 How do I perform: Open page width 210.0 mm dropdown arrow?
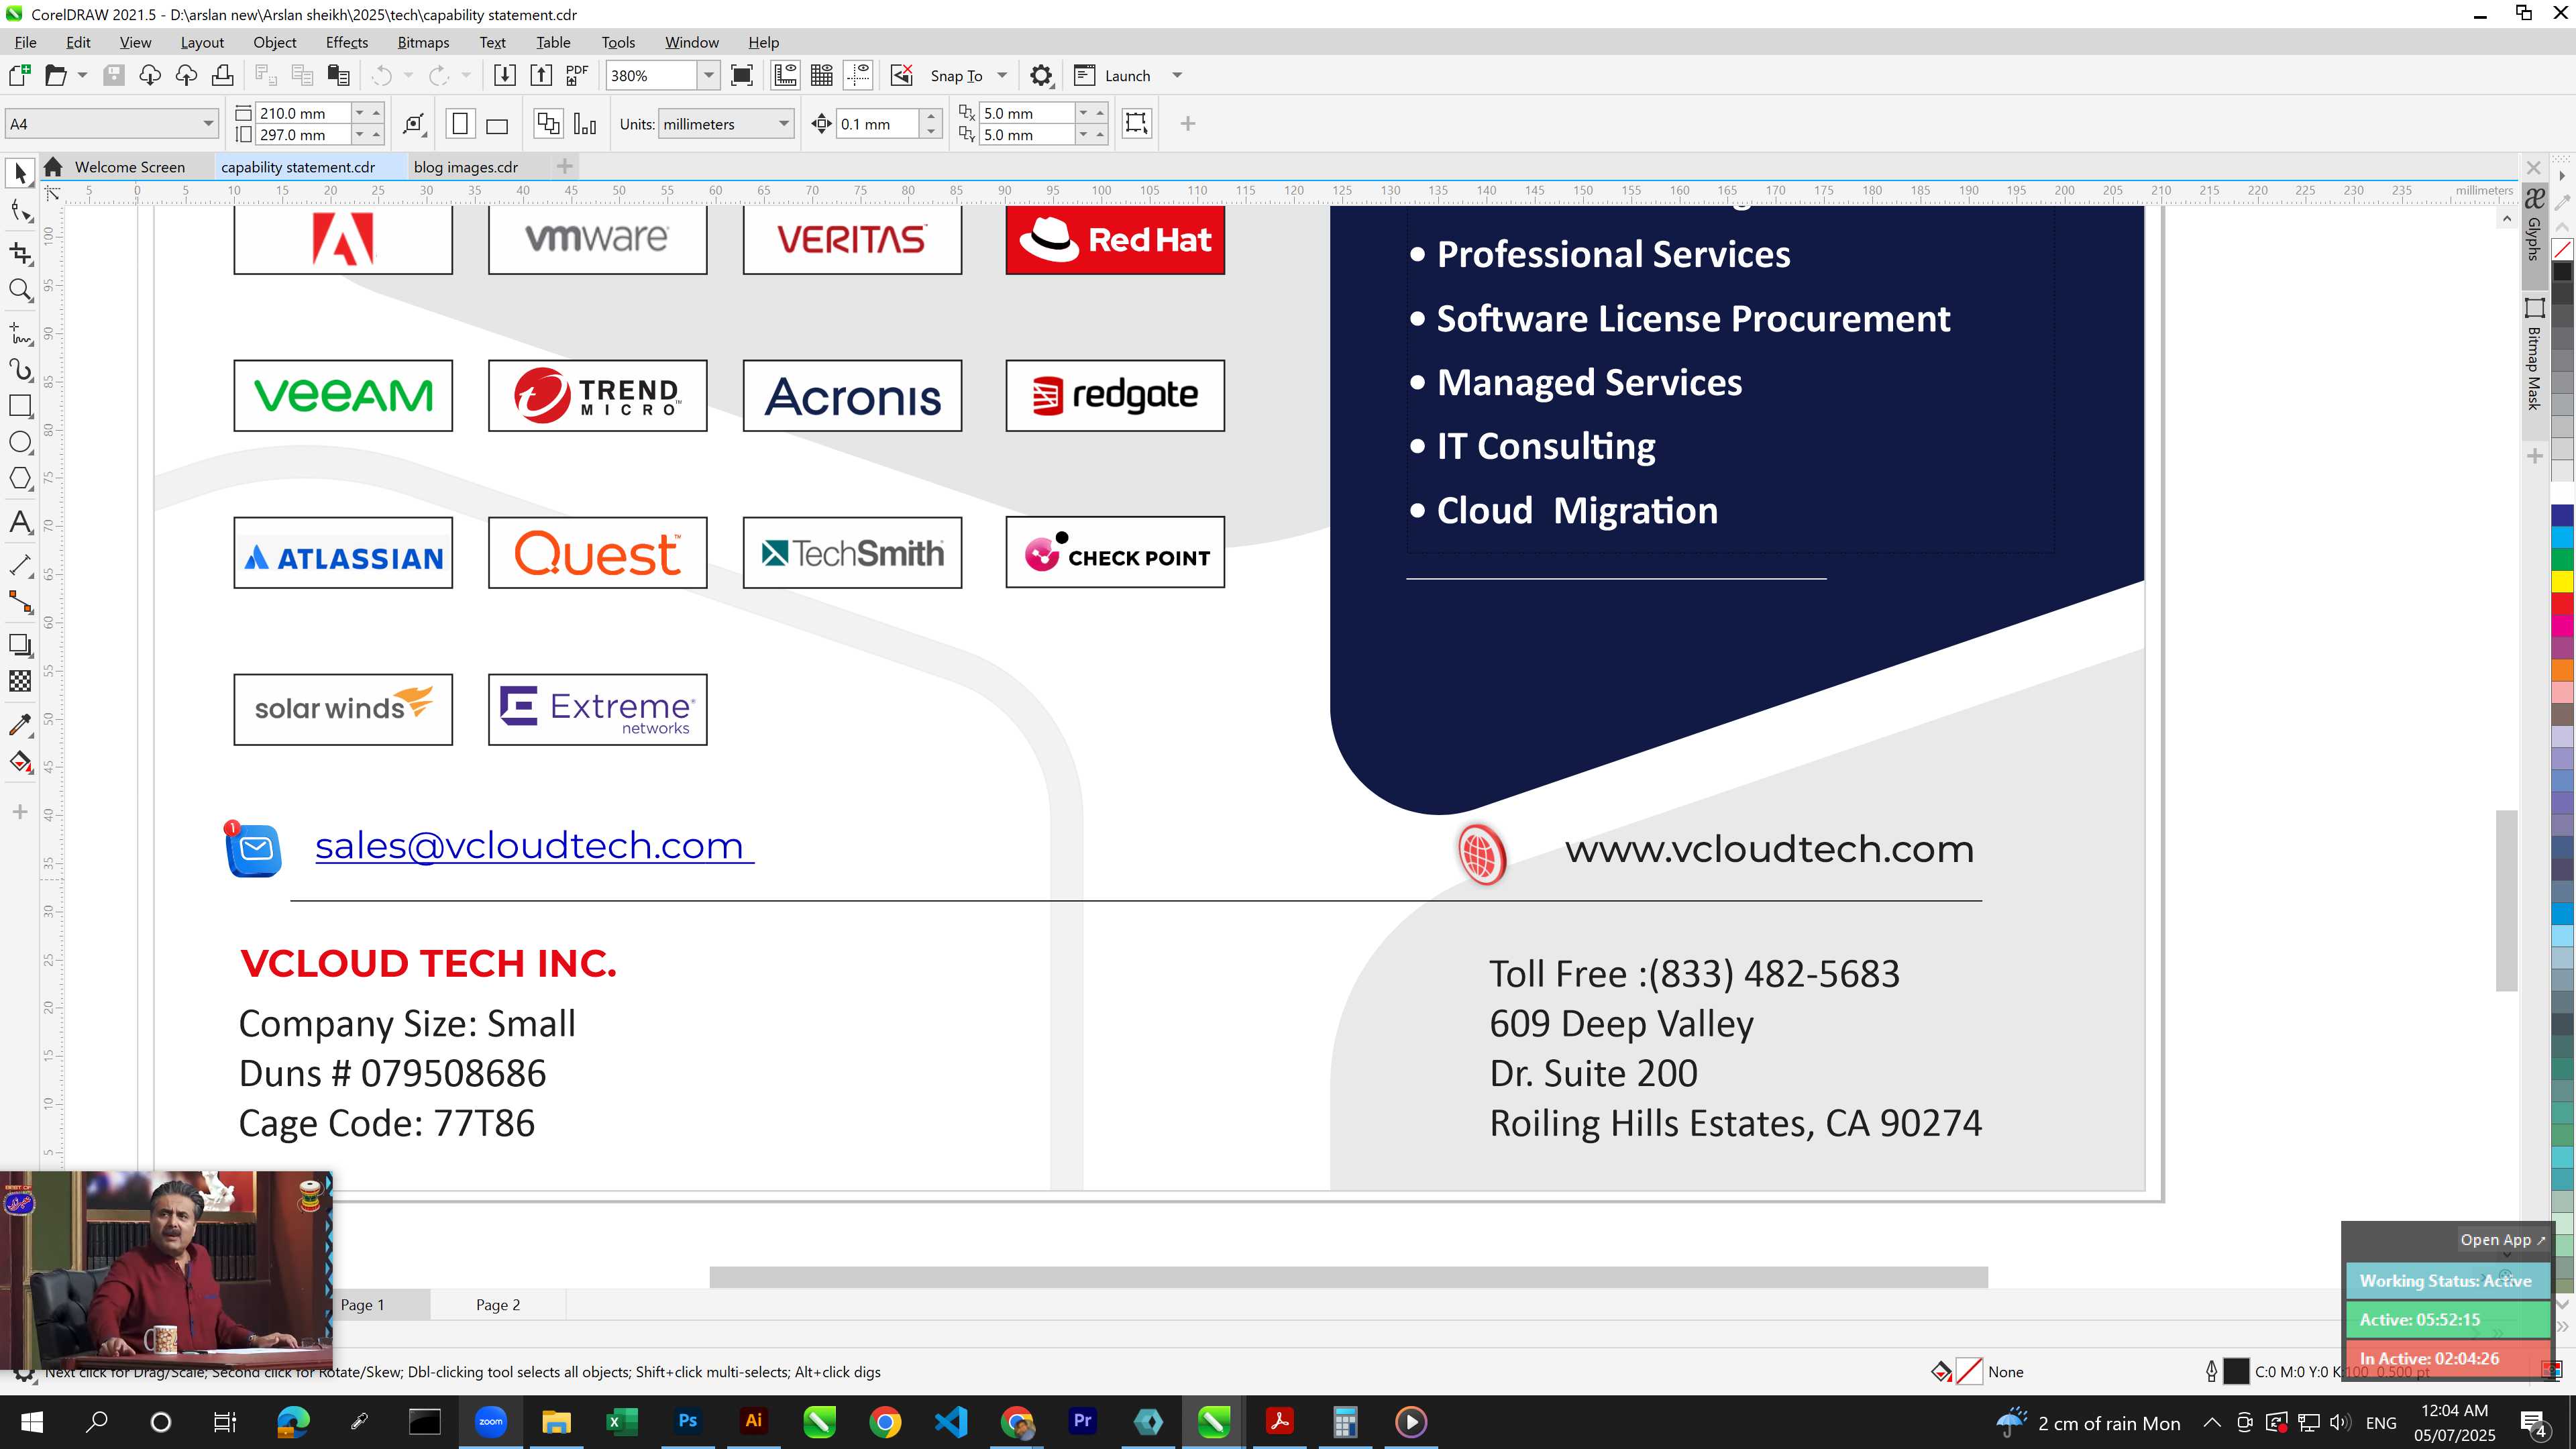[359, 113]
